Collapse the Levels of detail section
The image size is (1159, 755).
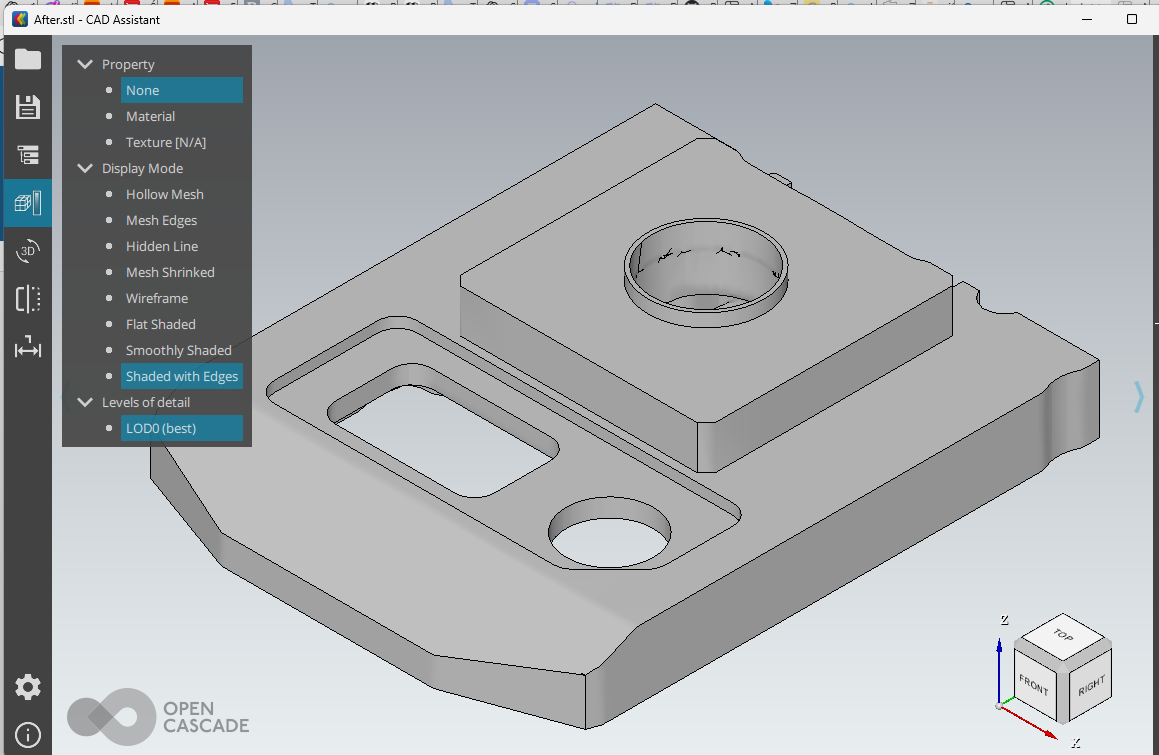coord(85,402)
